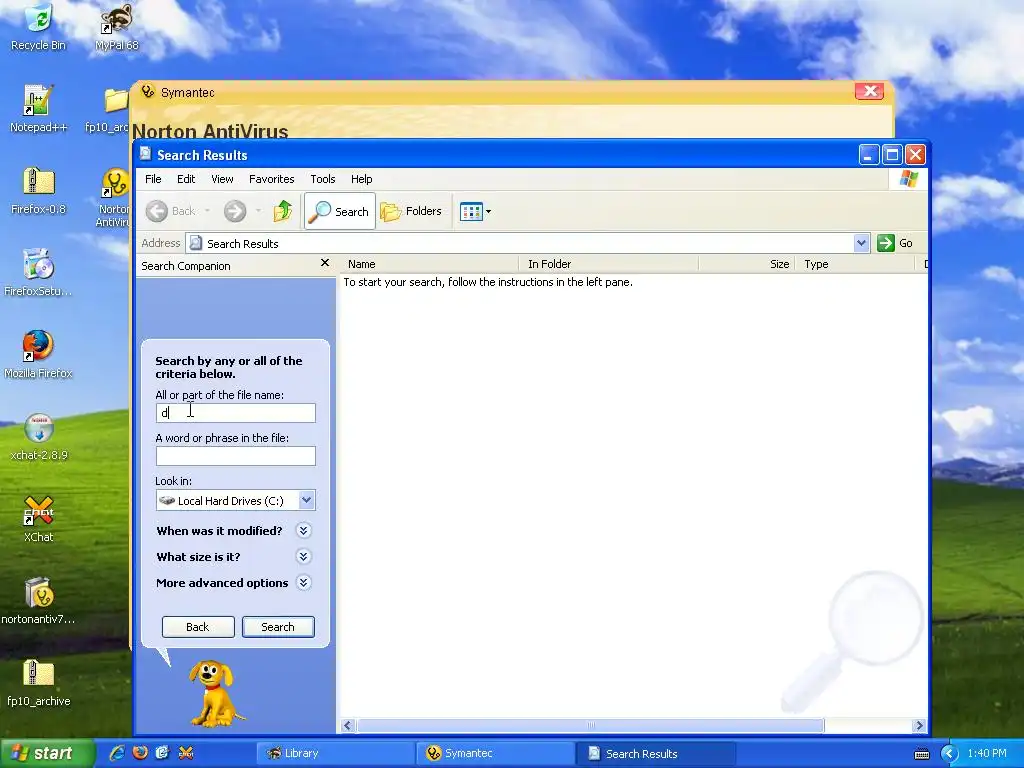1024x768 pixels.
Task: Launch the Mozilla Firefox desktop shortcut
Action: pos(39,355)
